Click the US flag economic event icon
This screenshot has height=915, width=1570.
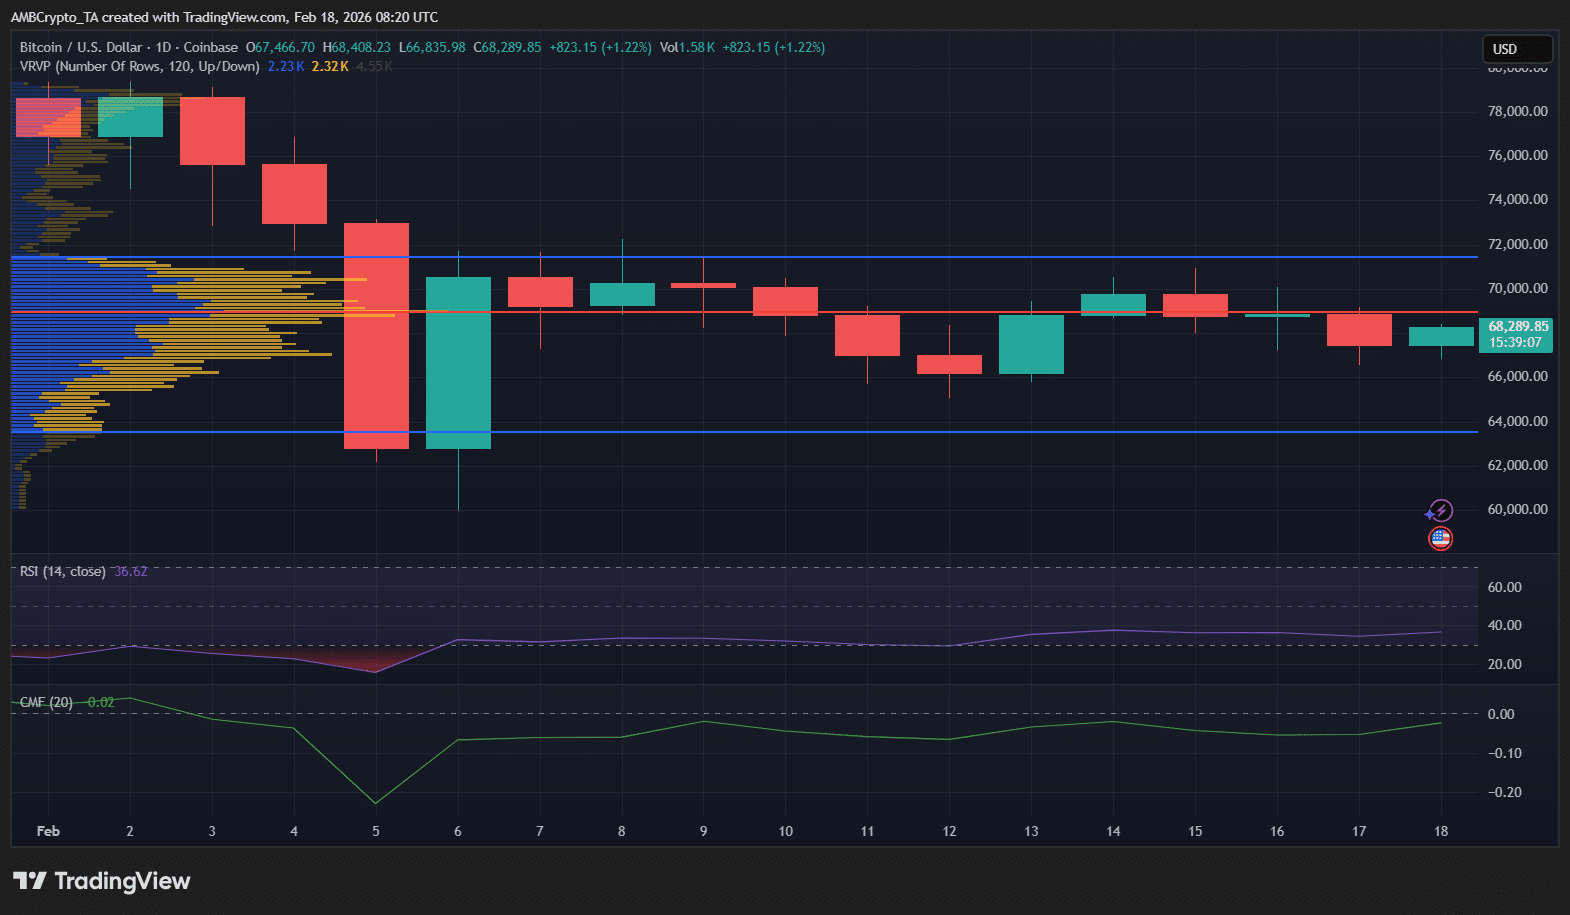click(1440, 539)
